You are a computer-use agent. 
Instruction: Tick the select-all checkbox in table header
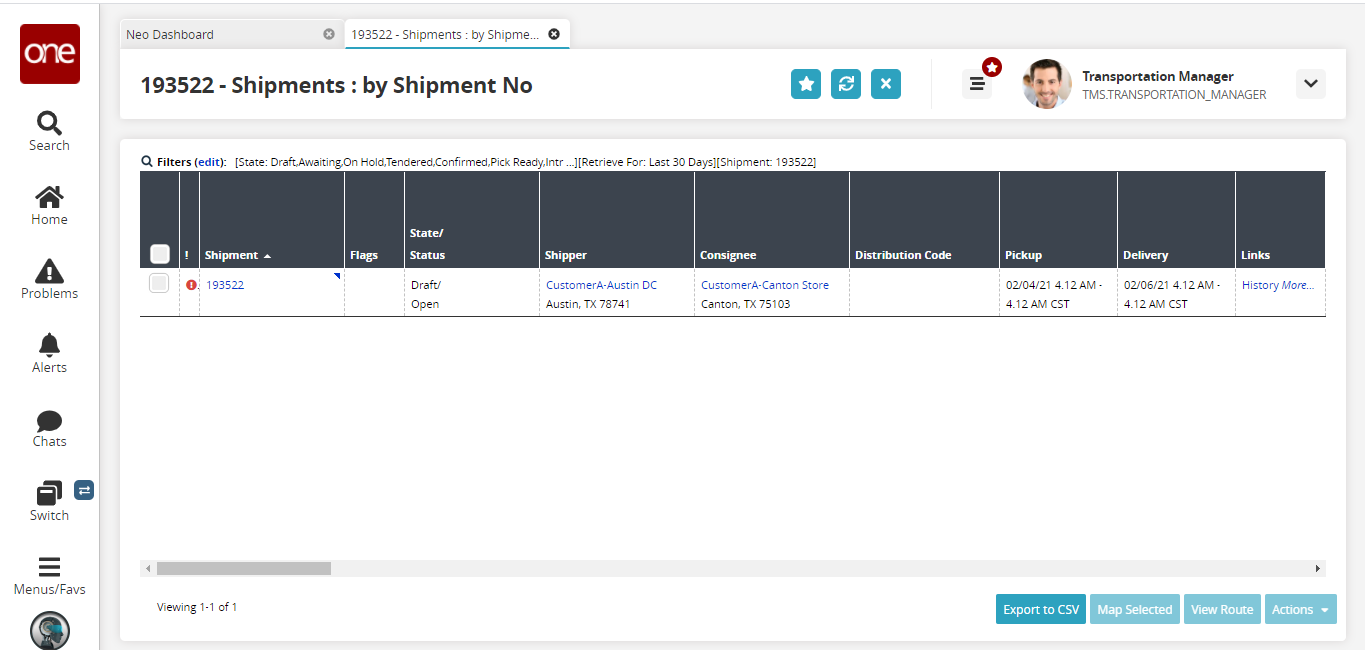[x=159, y=254]
